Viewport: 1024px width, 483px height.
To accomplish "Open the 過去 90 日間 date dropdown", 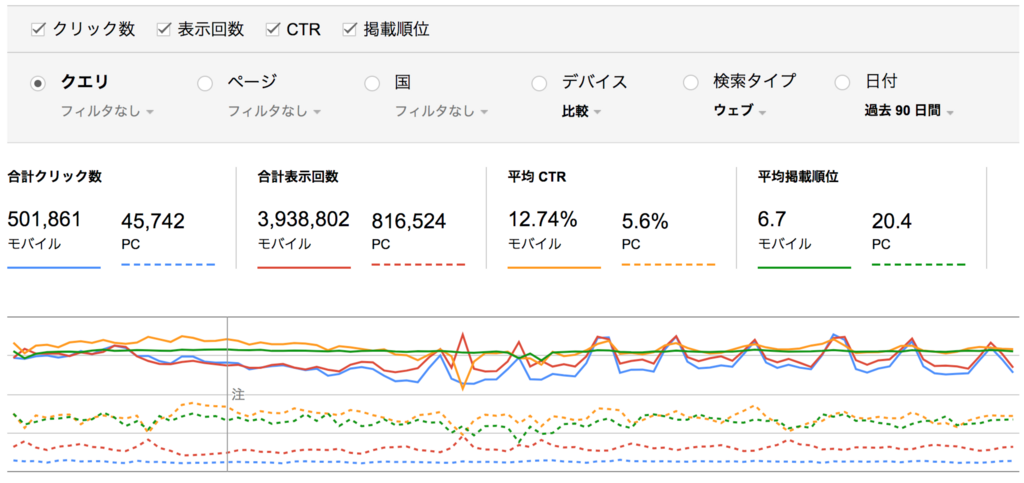I will [x=909, y=112].
